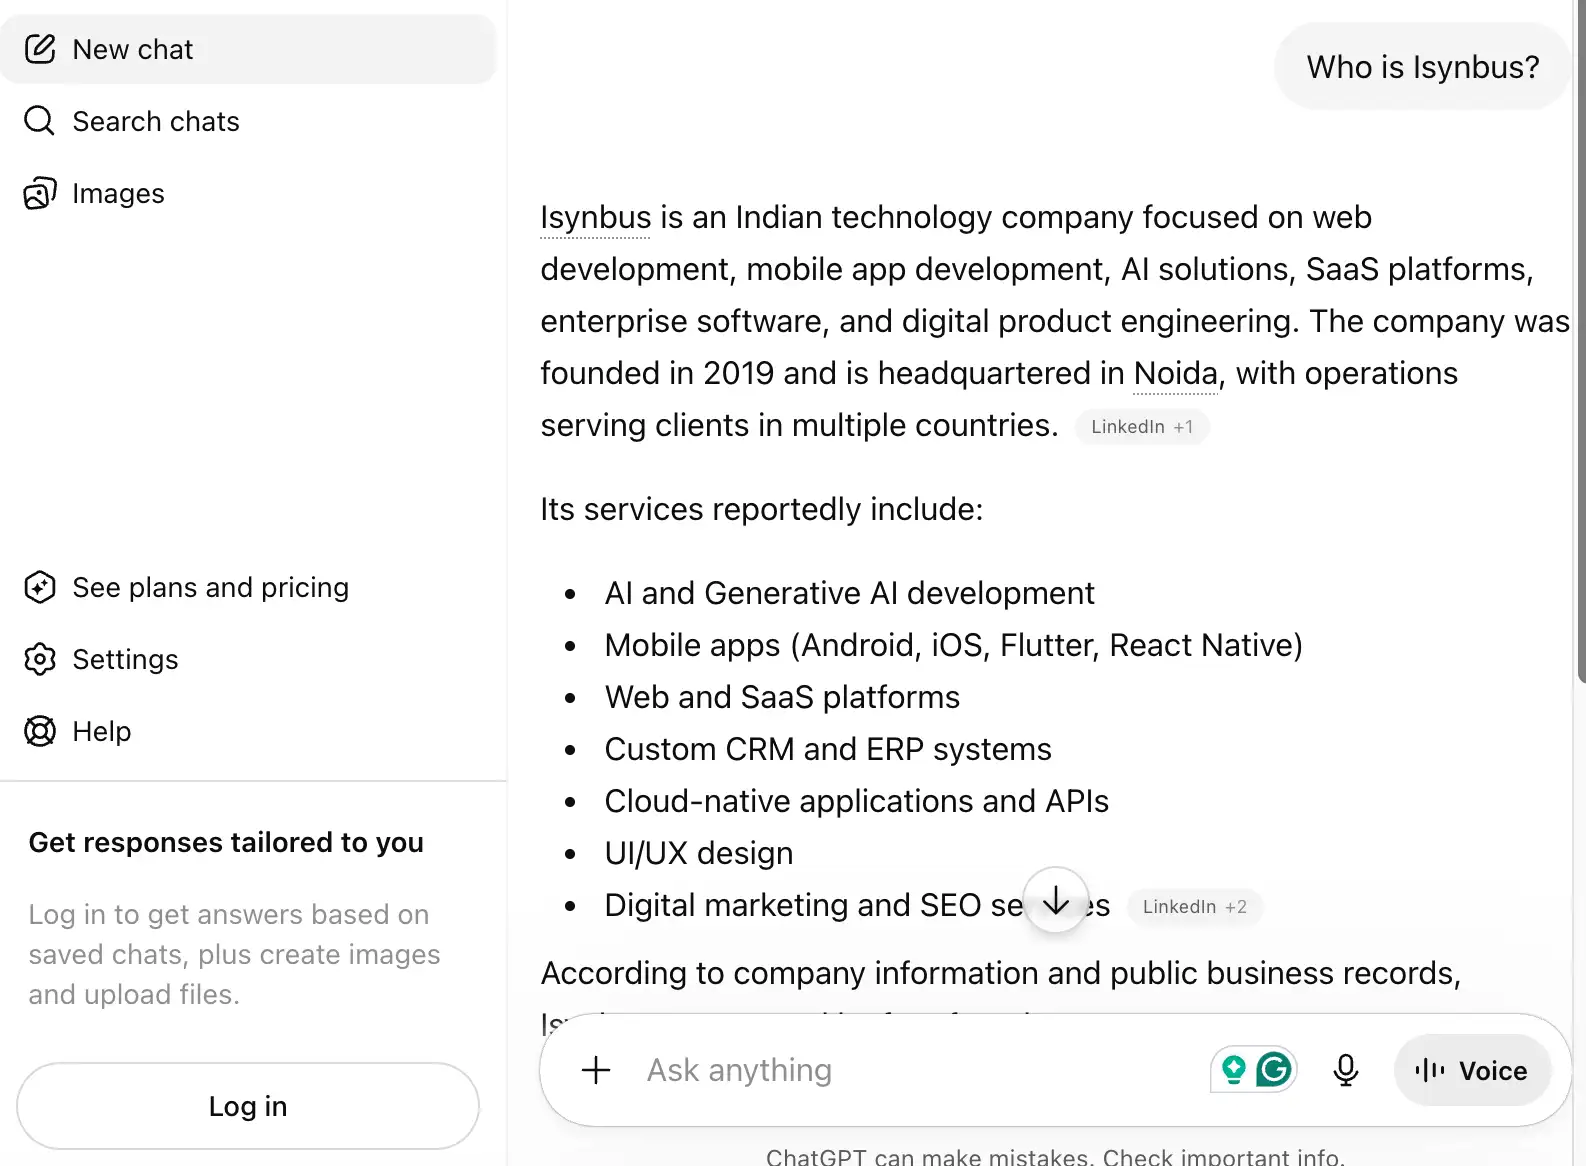Click 'Cloud-native applications and APIs' bullet
Viewport: 1586px width, 1166px height.
(x=857, y=802)
